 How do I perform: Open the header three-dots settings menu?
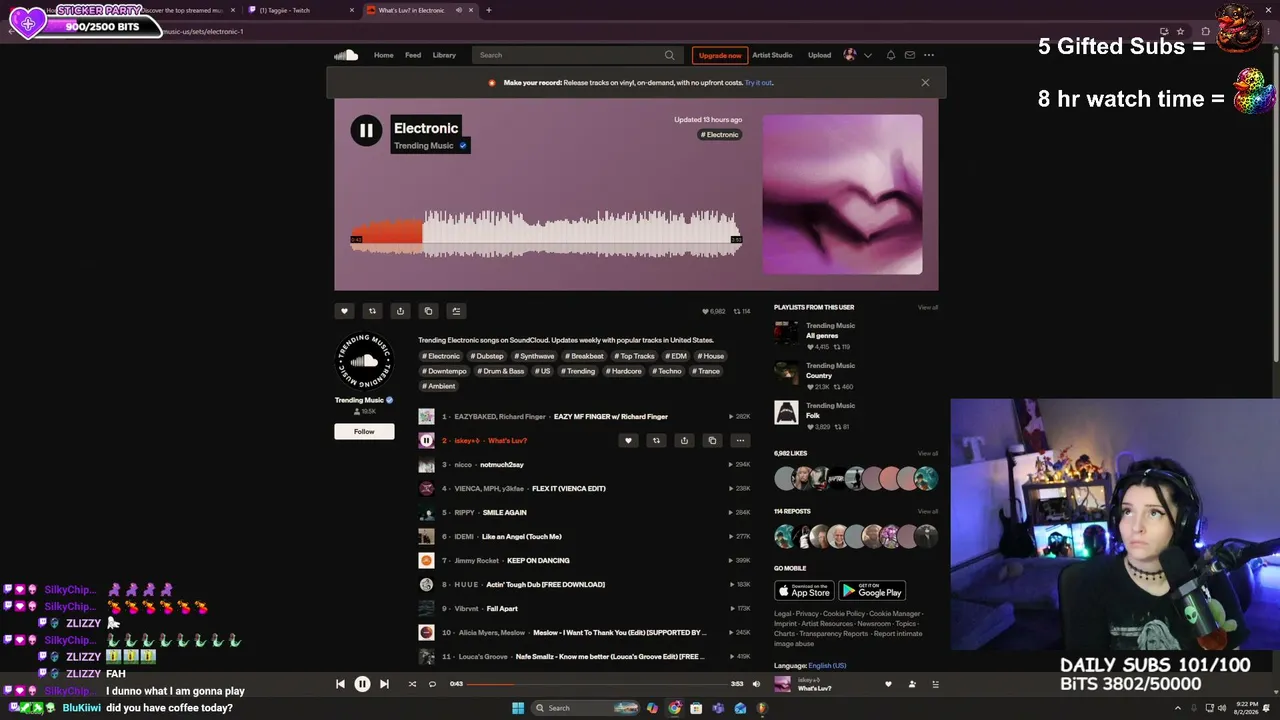[929, 55]
